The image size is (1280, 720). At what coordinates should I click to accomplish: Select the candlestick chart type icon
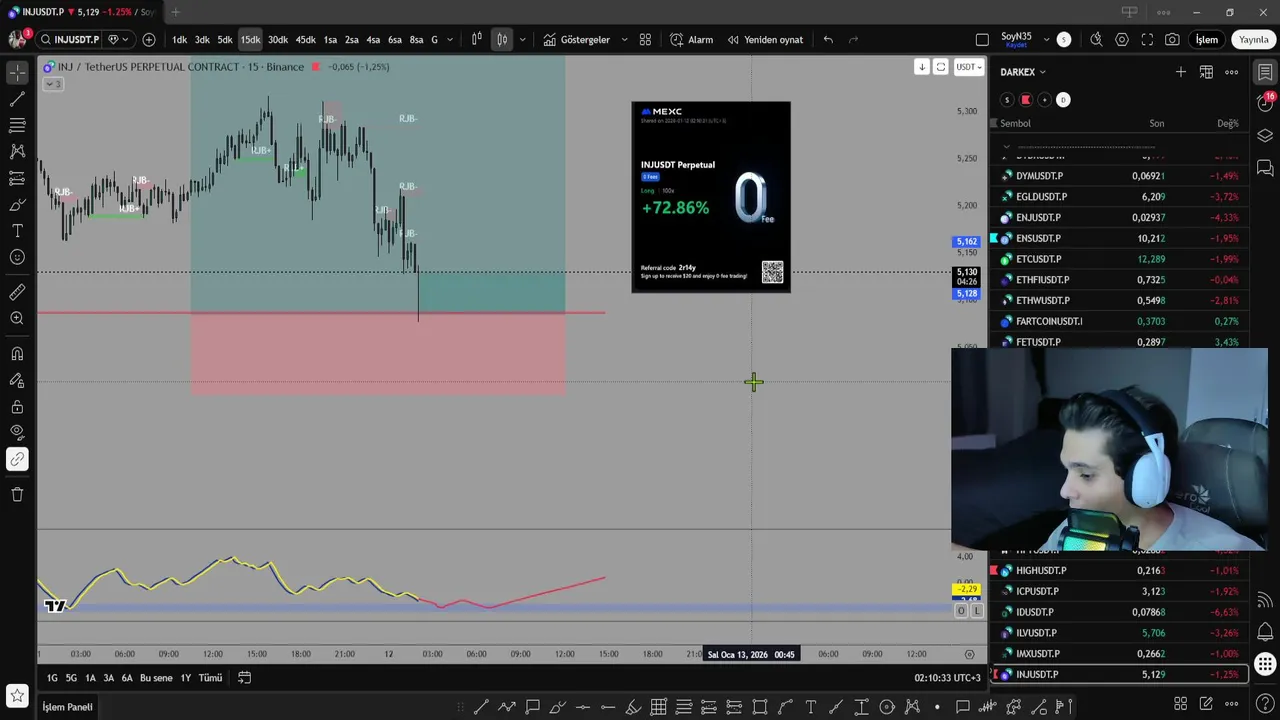pyautogui.click(x=501, y=40)
